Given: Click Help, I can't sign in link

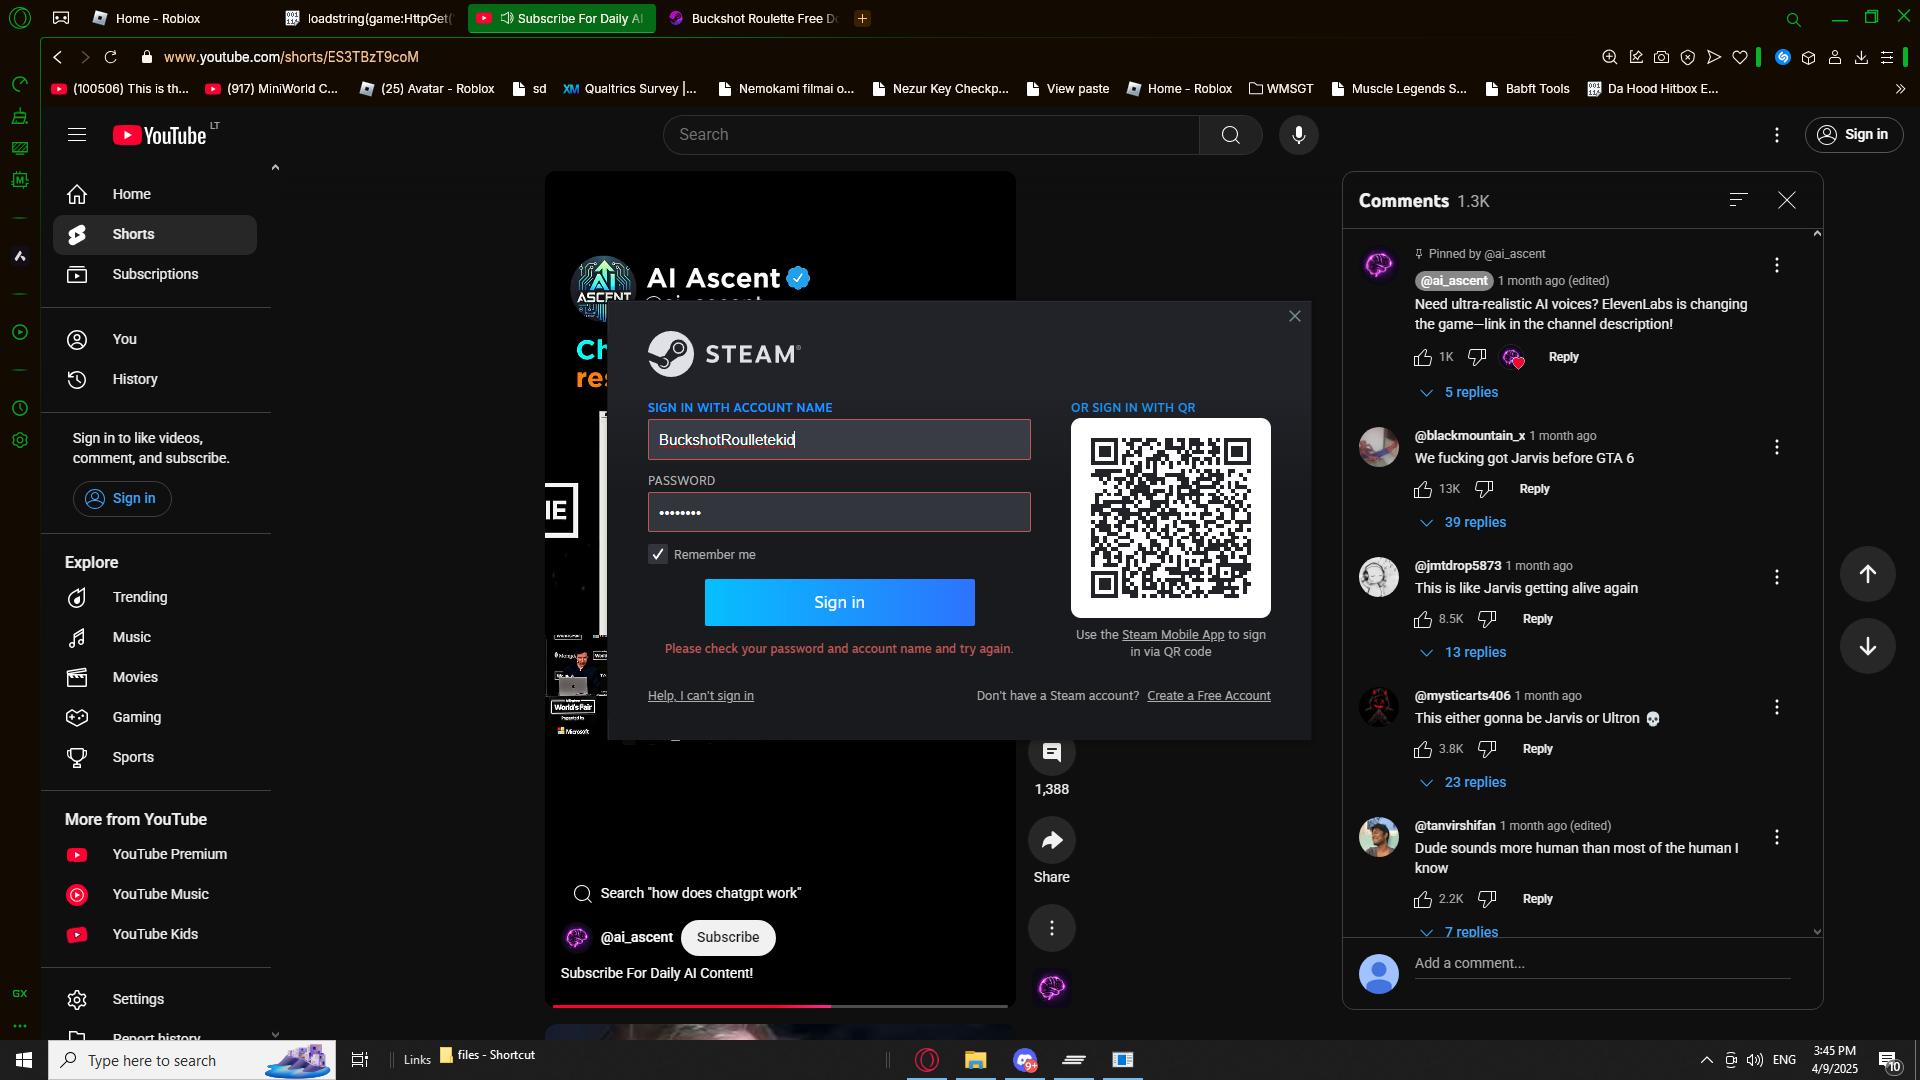Looking at the screenshot, I should 701,696.
